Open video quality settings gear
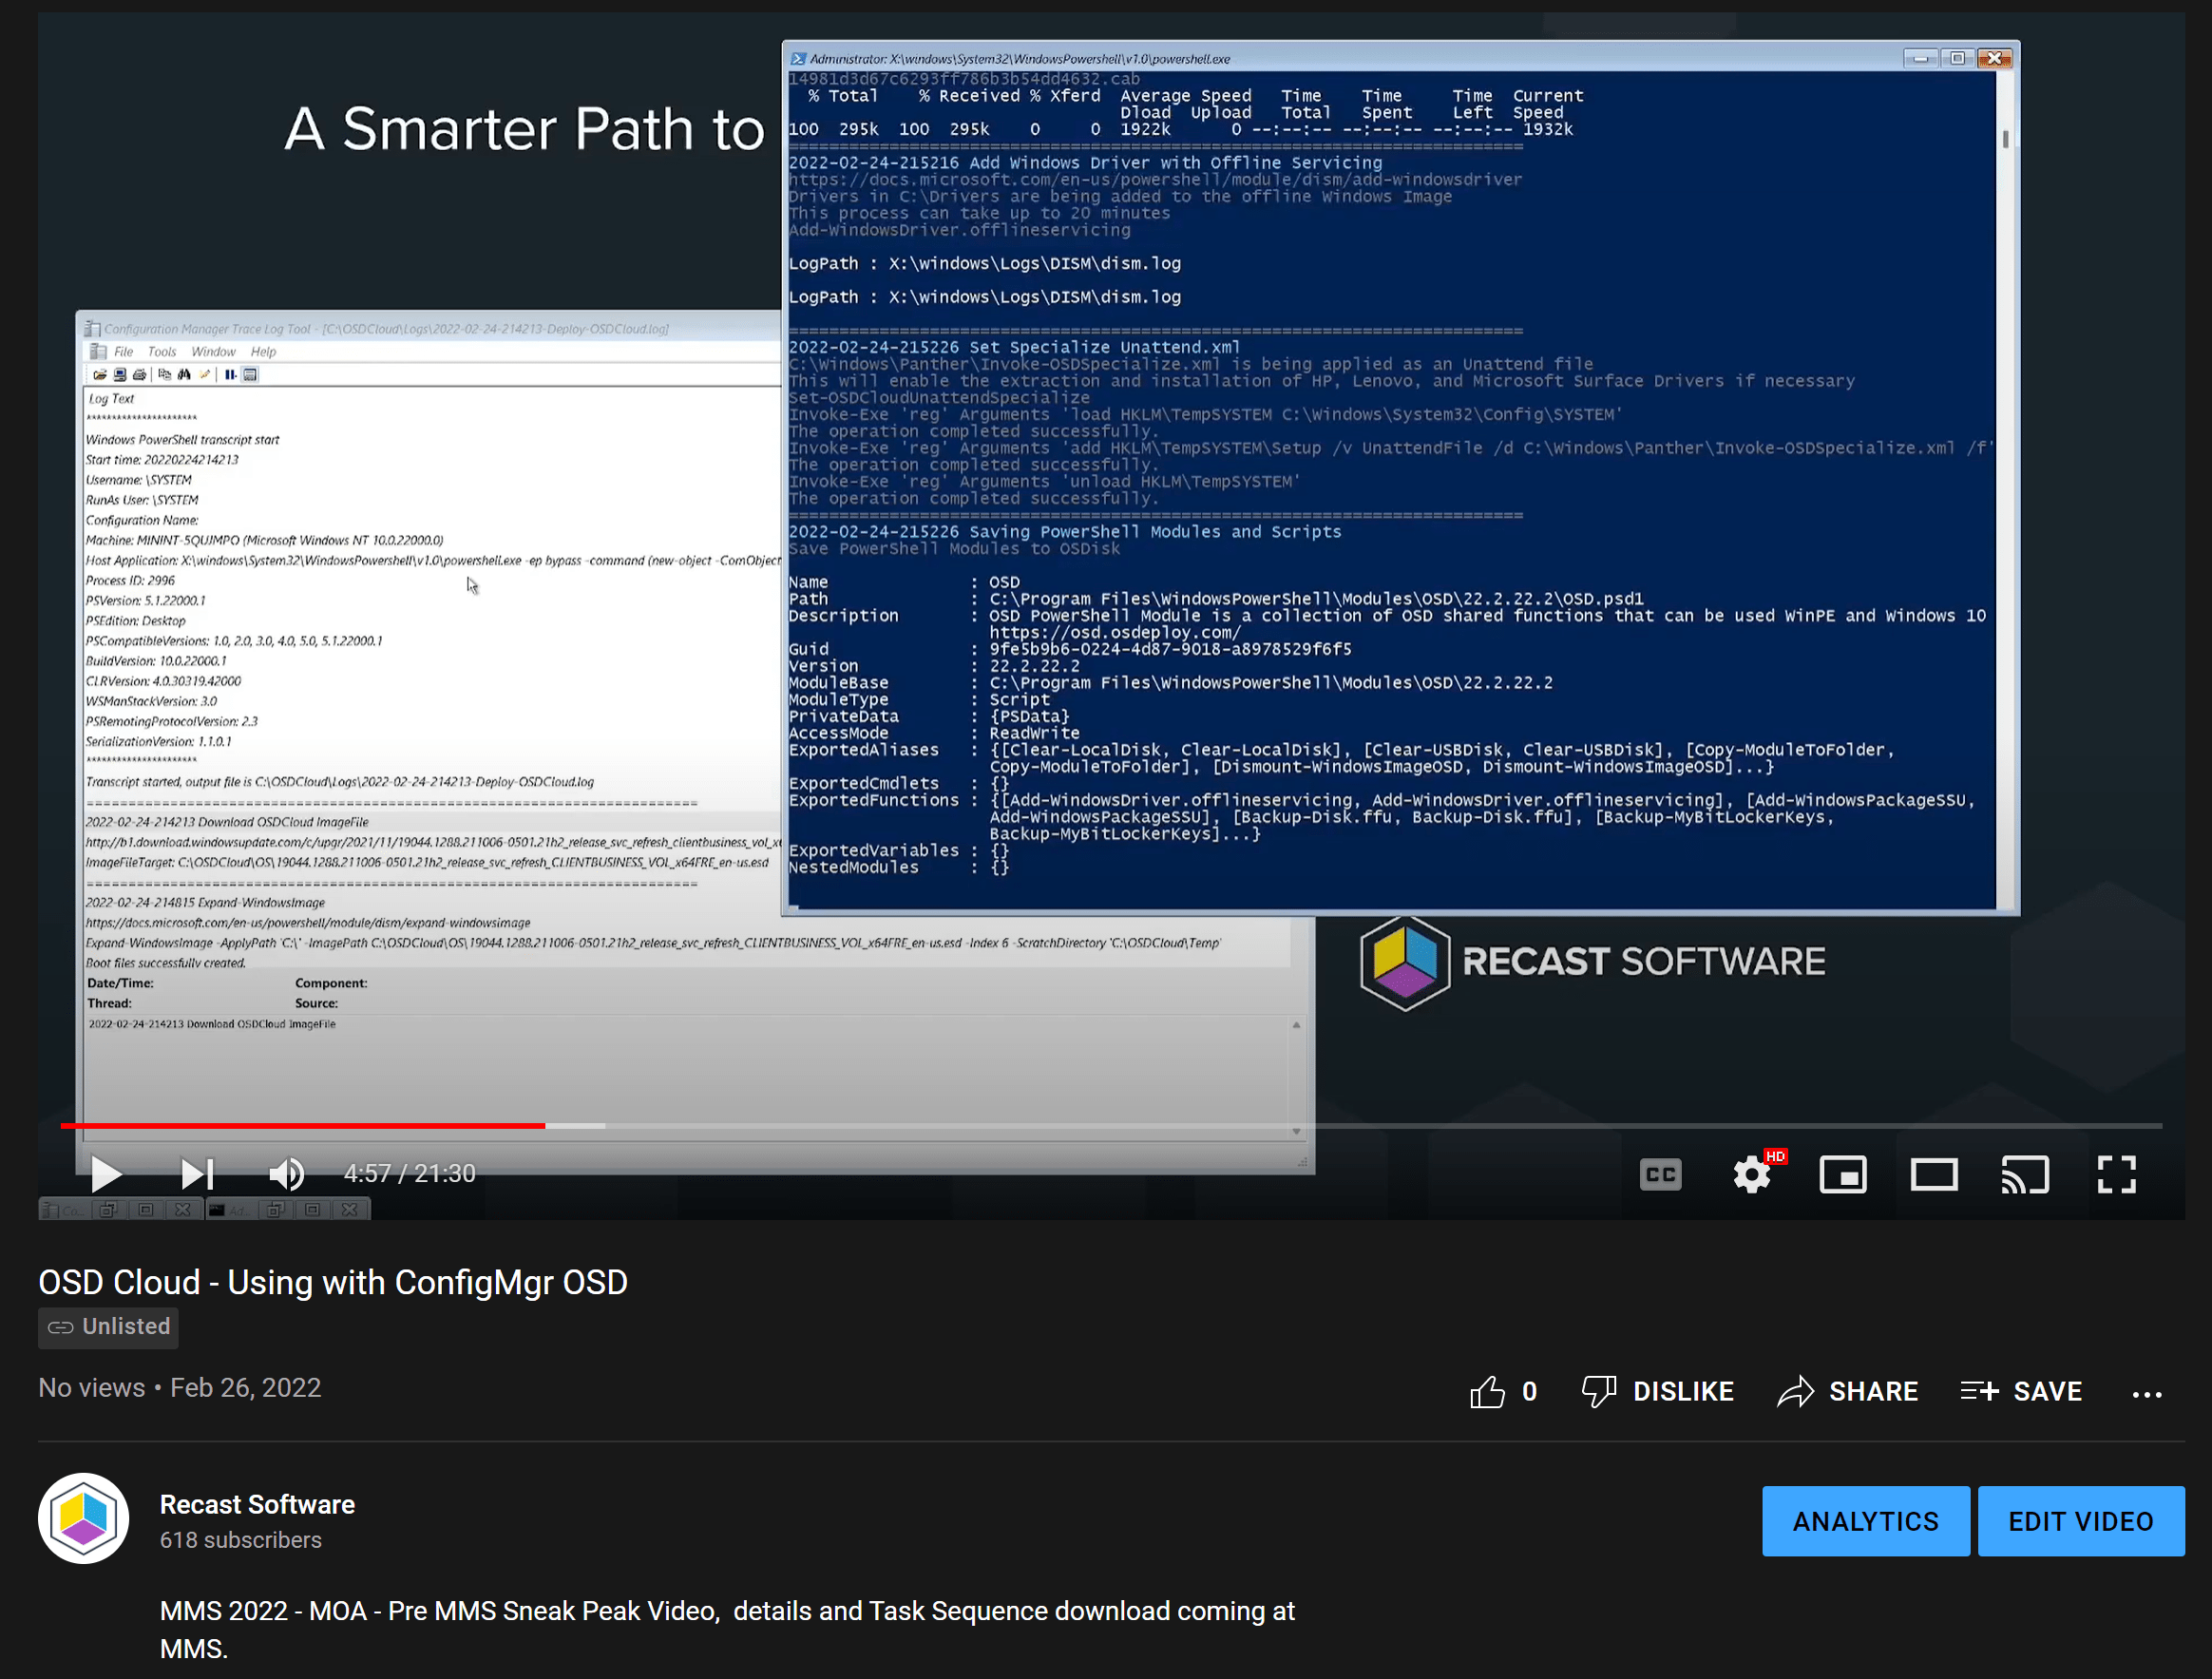This screenshot has width=2212, height=1679. [x=1751, y=1174]
